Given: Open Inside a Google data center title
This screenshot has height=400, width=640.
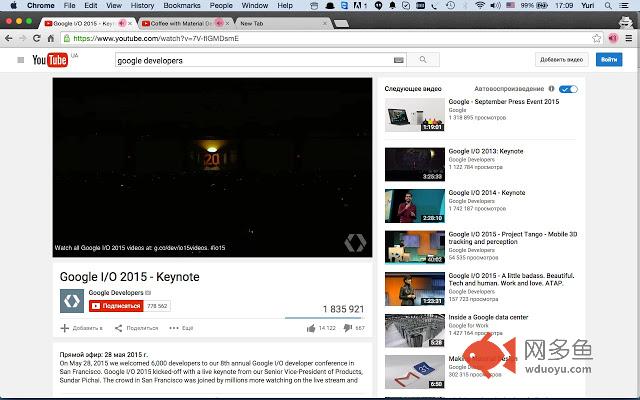Looking at the screenshot, I should pos(488,317).
